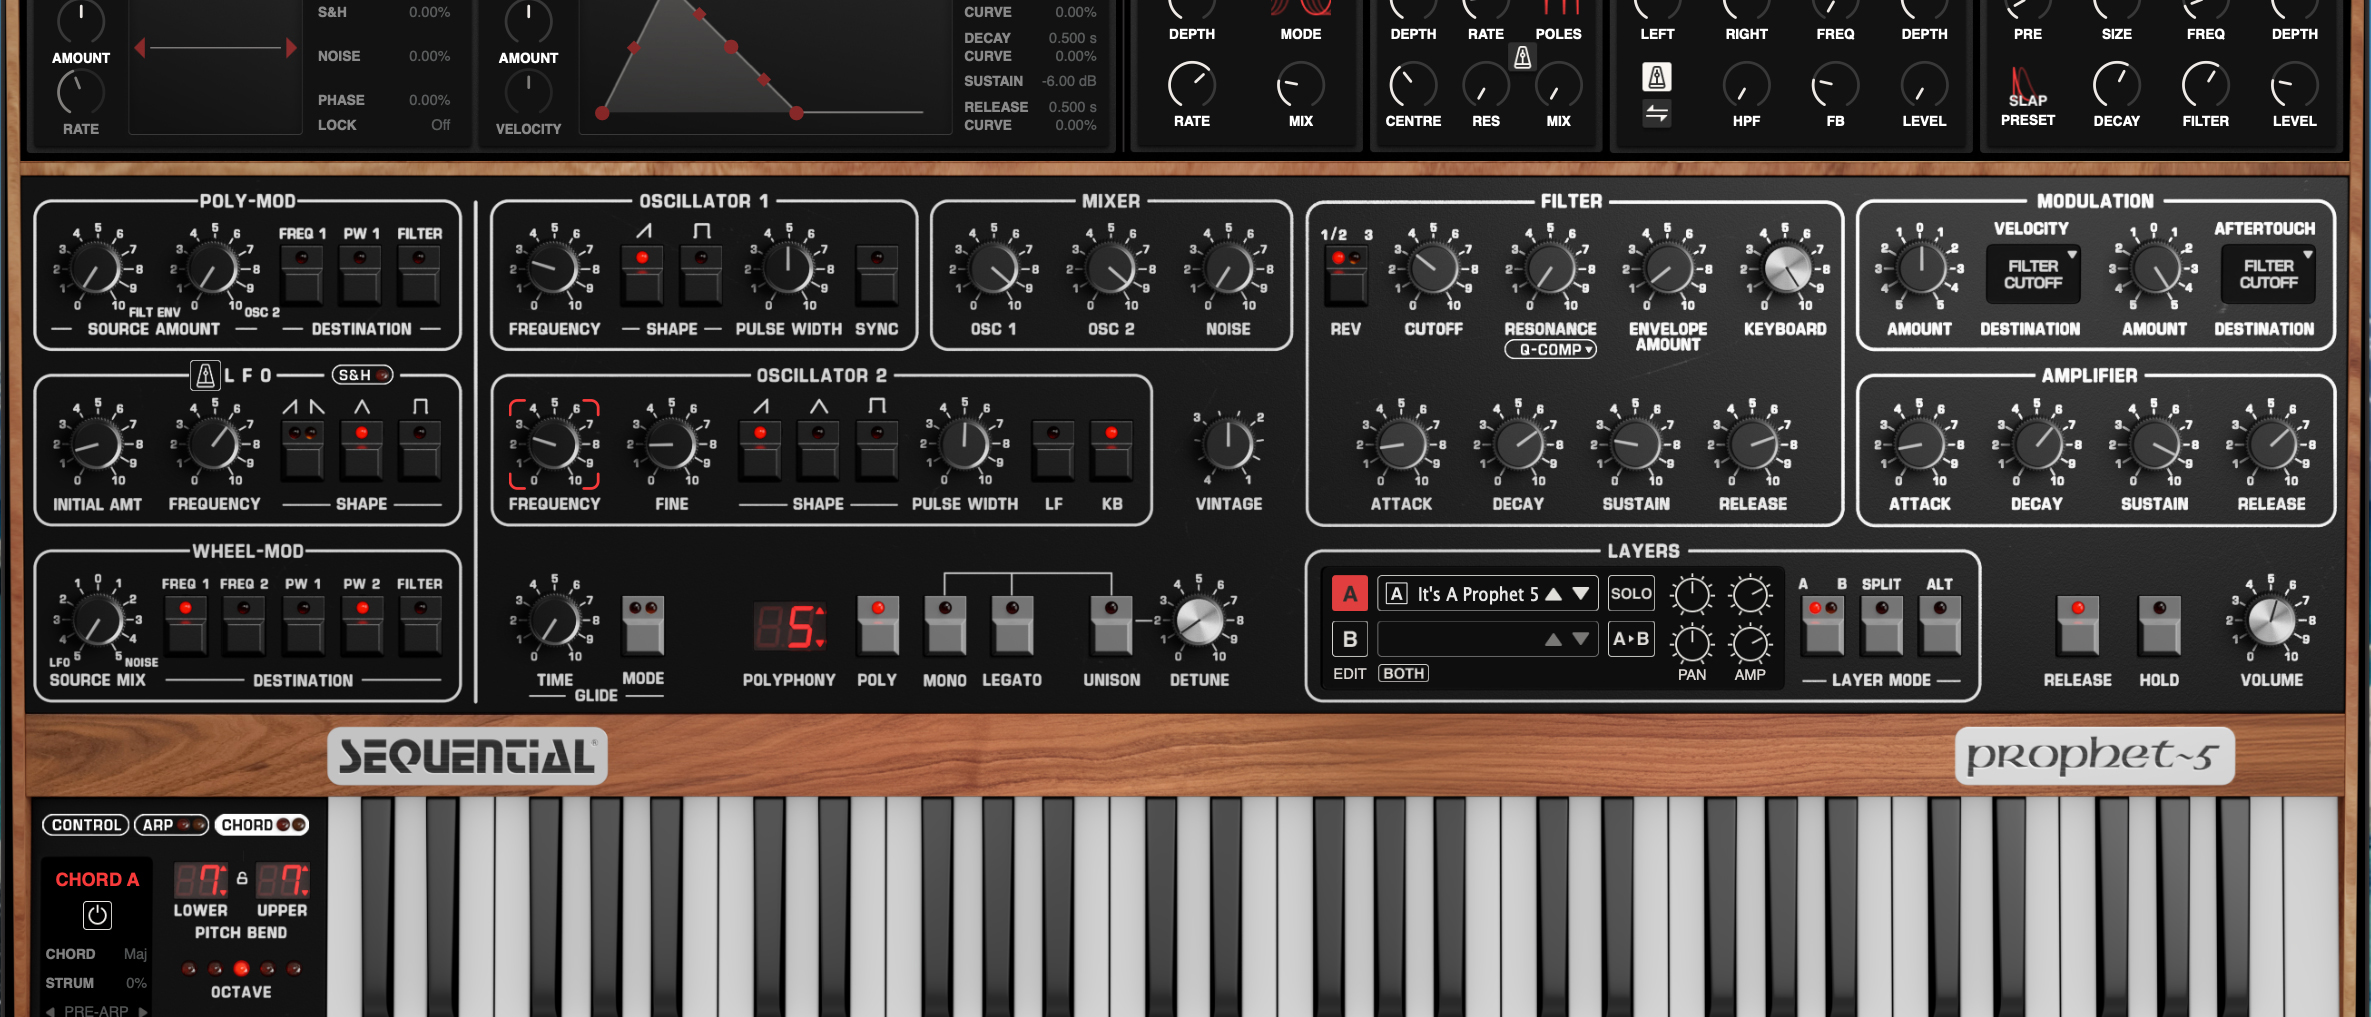Screen dimensions: 2371x1017
Task: Toggle Oscillator 2 LF switch
Action: (x=1053, y=449)
